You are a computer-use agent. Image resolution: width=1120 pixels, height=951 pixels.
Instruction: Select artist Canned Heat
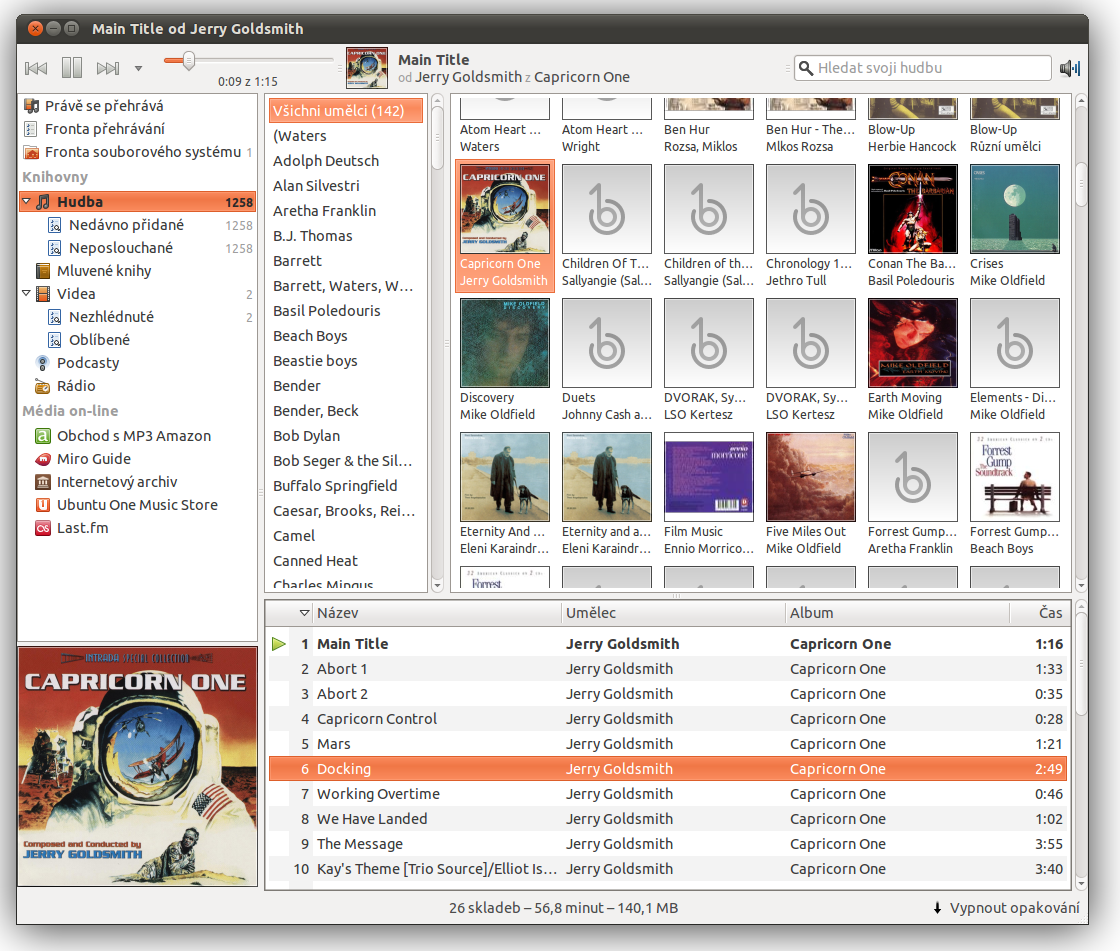(x=315, y=561)
